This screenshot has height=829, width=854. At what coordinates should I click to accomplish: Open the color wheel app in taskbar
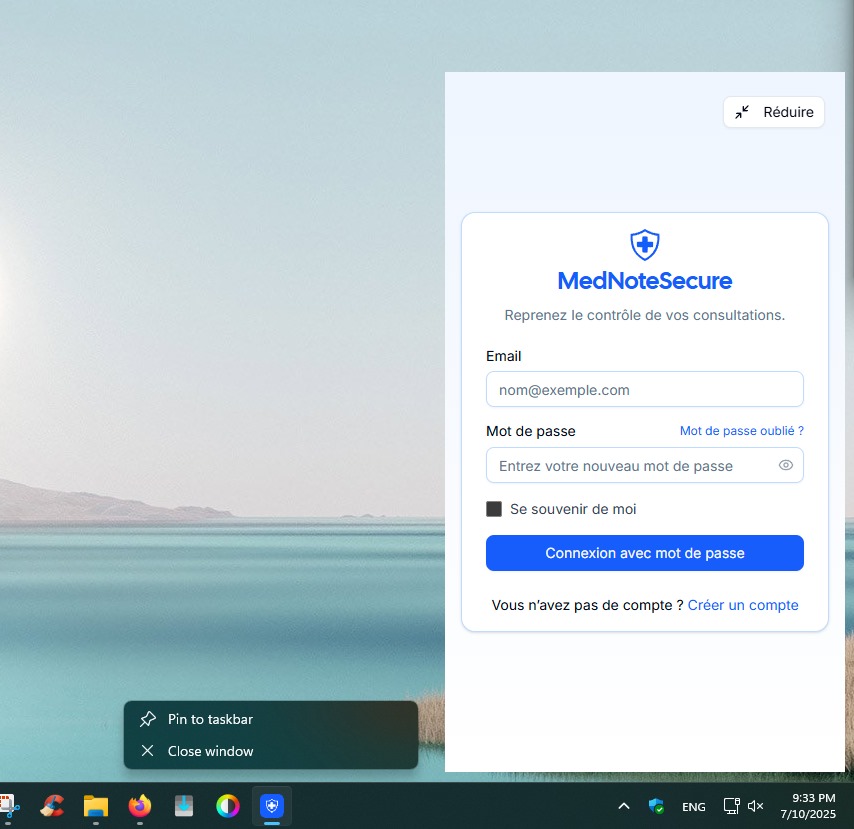(x=228, y=806)
